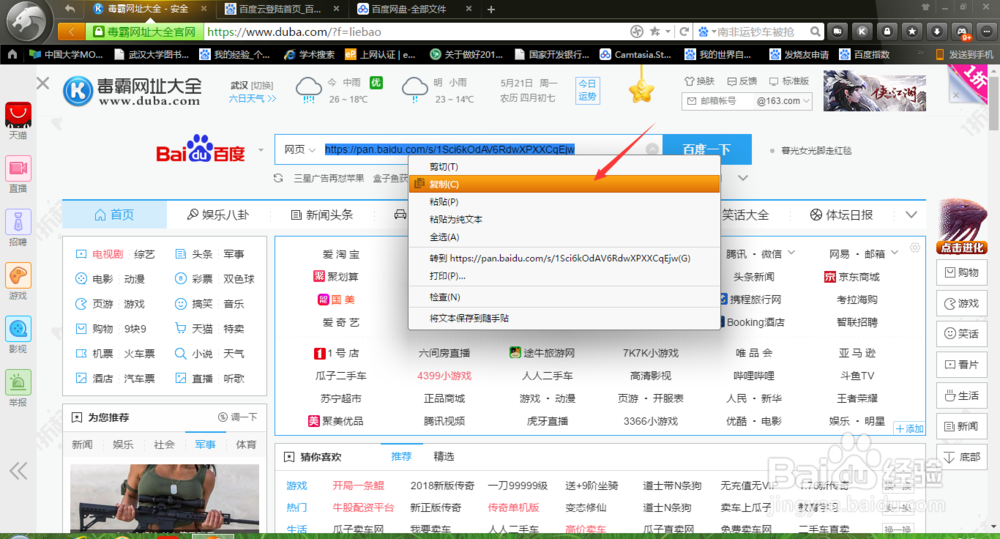Open the sniper girl news thumbnail
1000x539 pixels.
click(165, 498)
